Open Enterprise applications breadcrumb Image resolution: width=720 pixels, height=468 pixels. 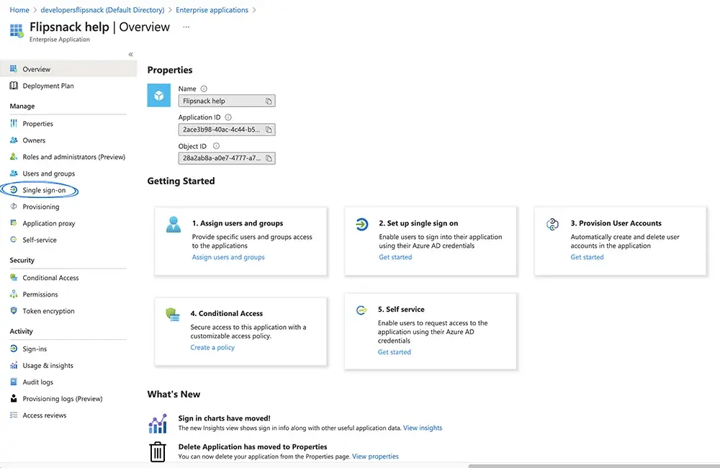[x=212, y=10]
